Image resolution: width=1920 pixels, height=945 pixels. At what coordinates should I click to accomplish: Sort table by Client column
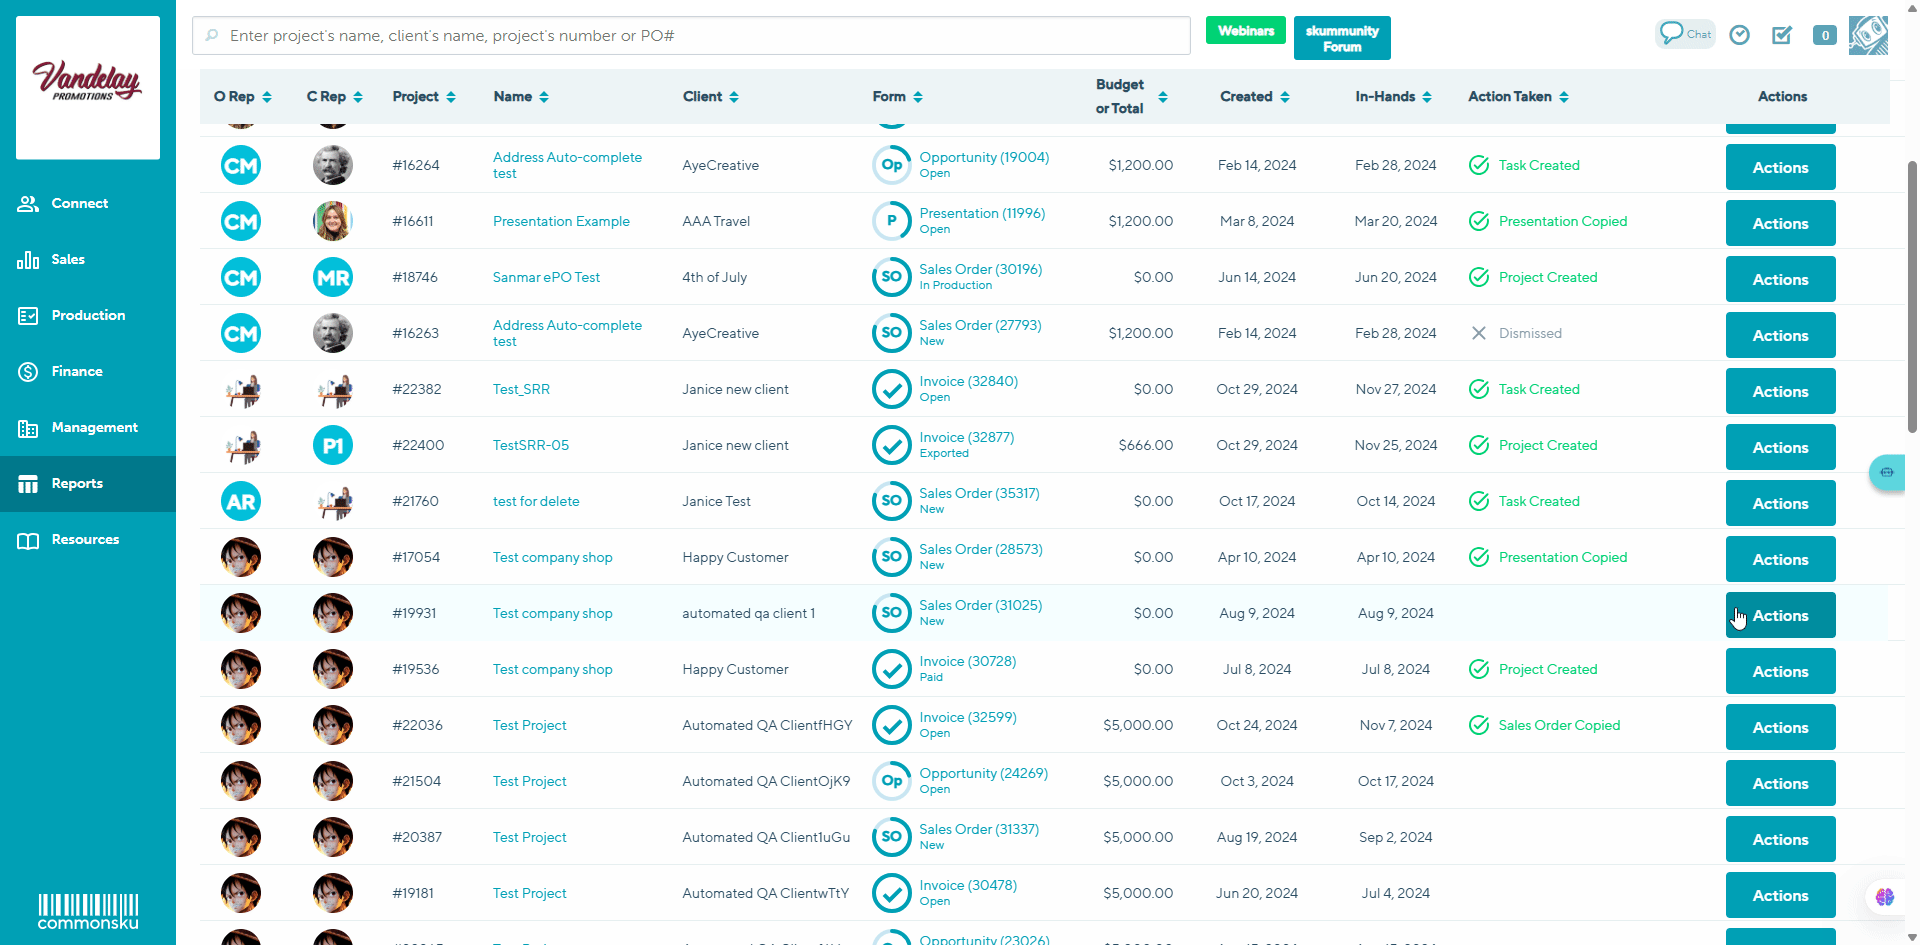tap(711, 97)
